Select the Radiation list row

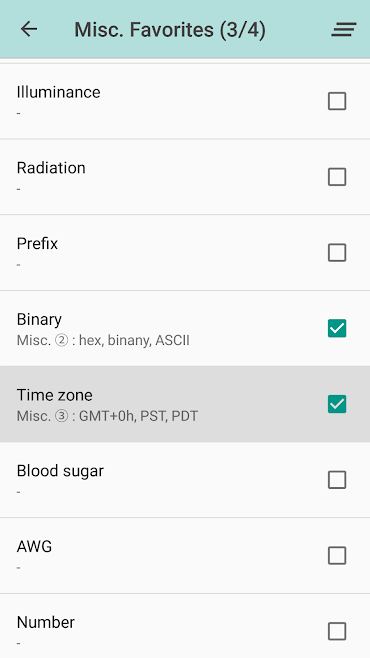[x=185, y=177]
